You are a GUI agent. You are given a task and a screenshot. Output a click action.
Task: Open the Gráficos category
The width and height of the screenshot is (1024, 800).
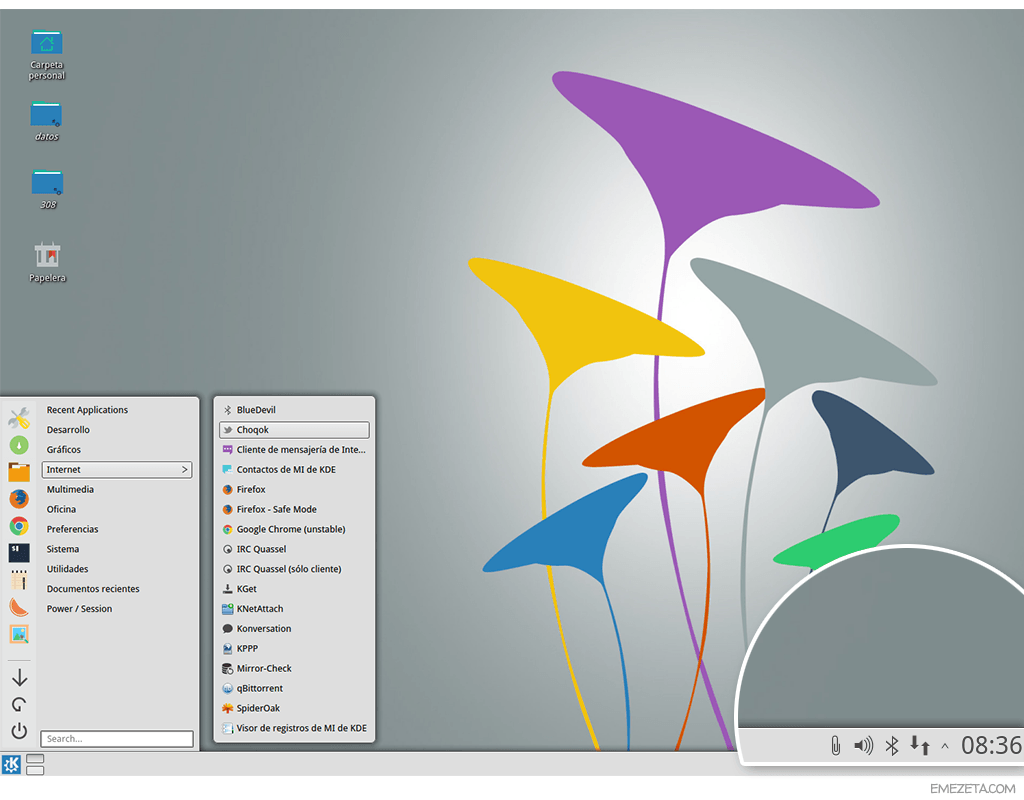coord(117,450)
